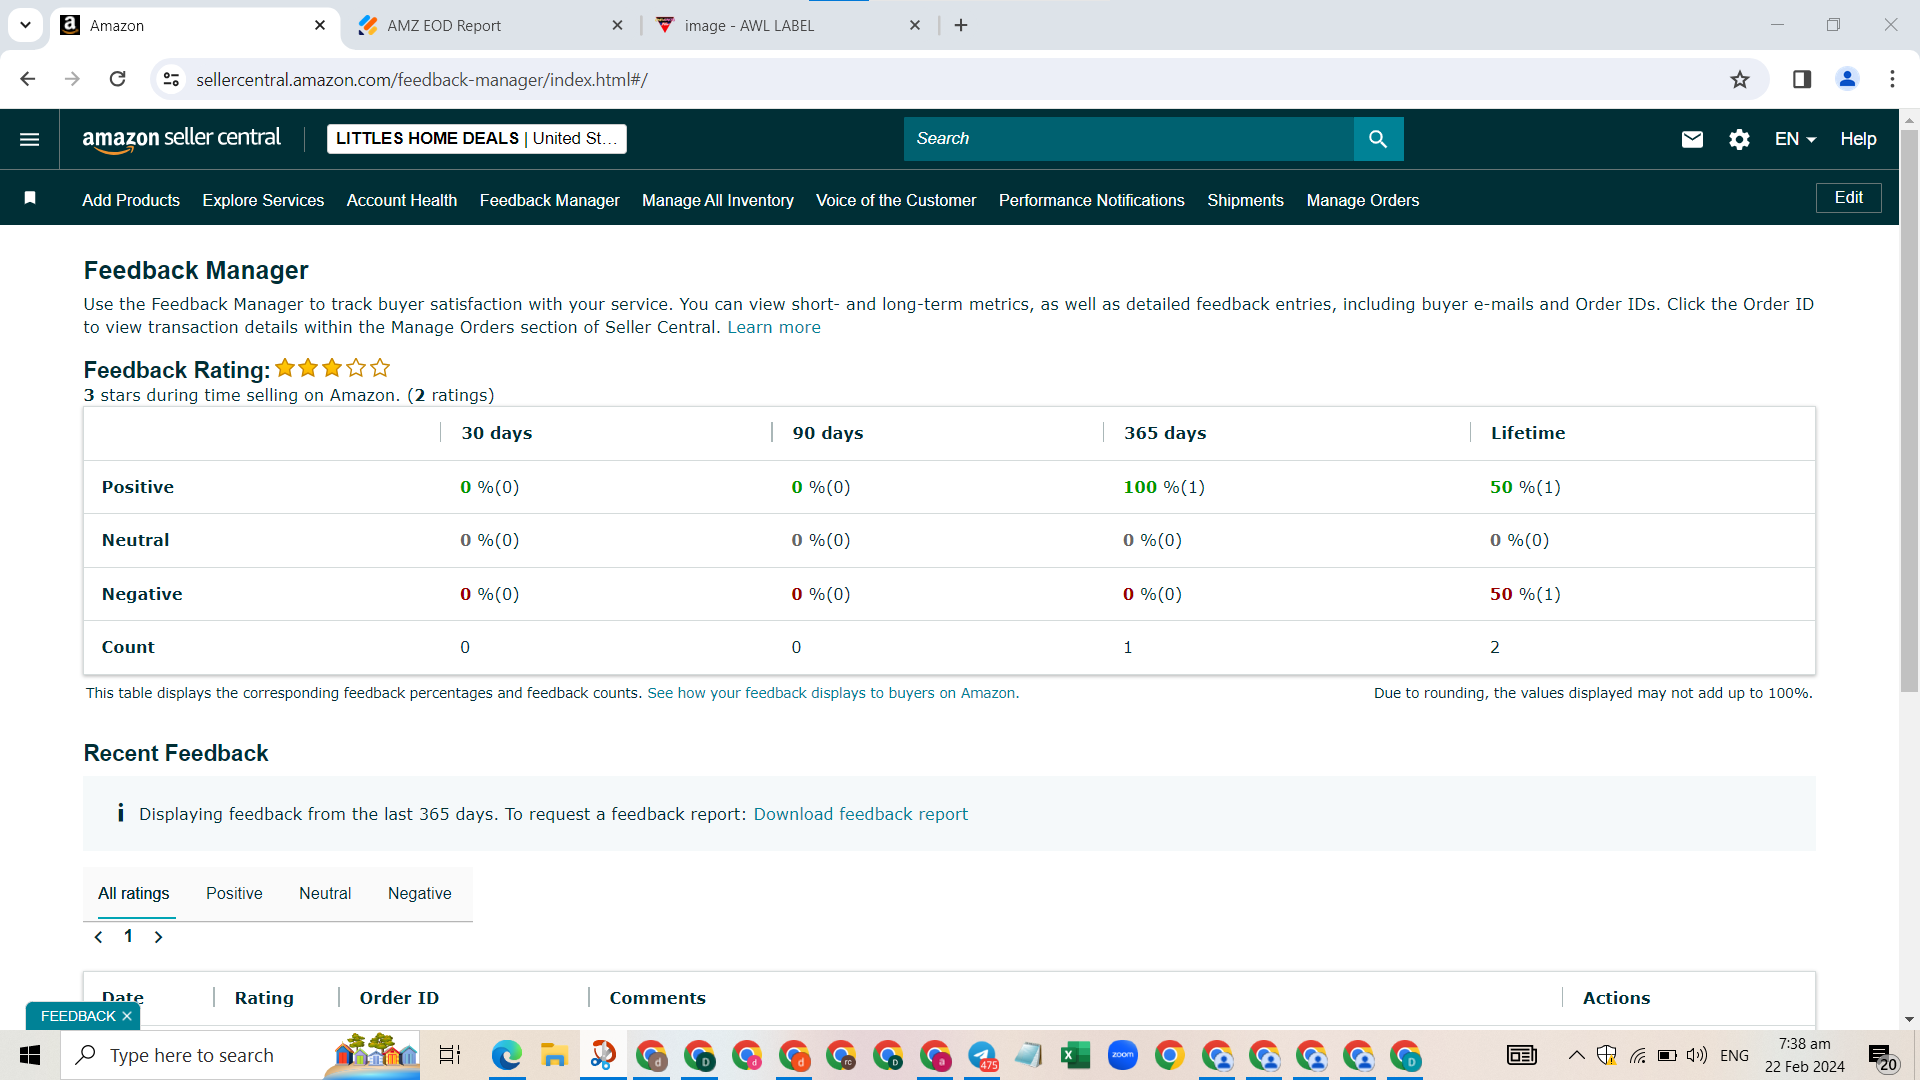Click Feedback Manager in the navigation bar
1920x1080 pixels.
pos(549,200)
